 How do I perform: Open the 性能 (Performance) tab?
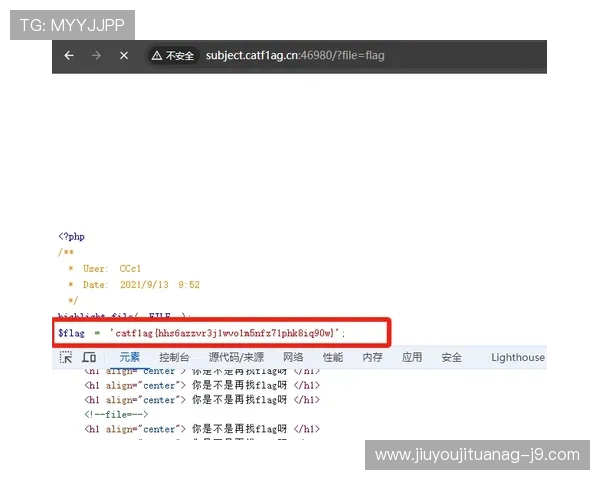pos(332,357)
